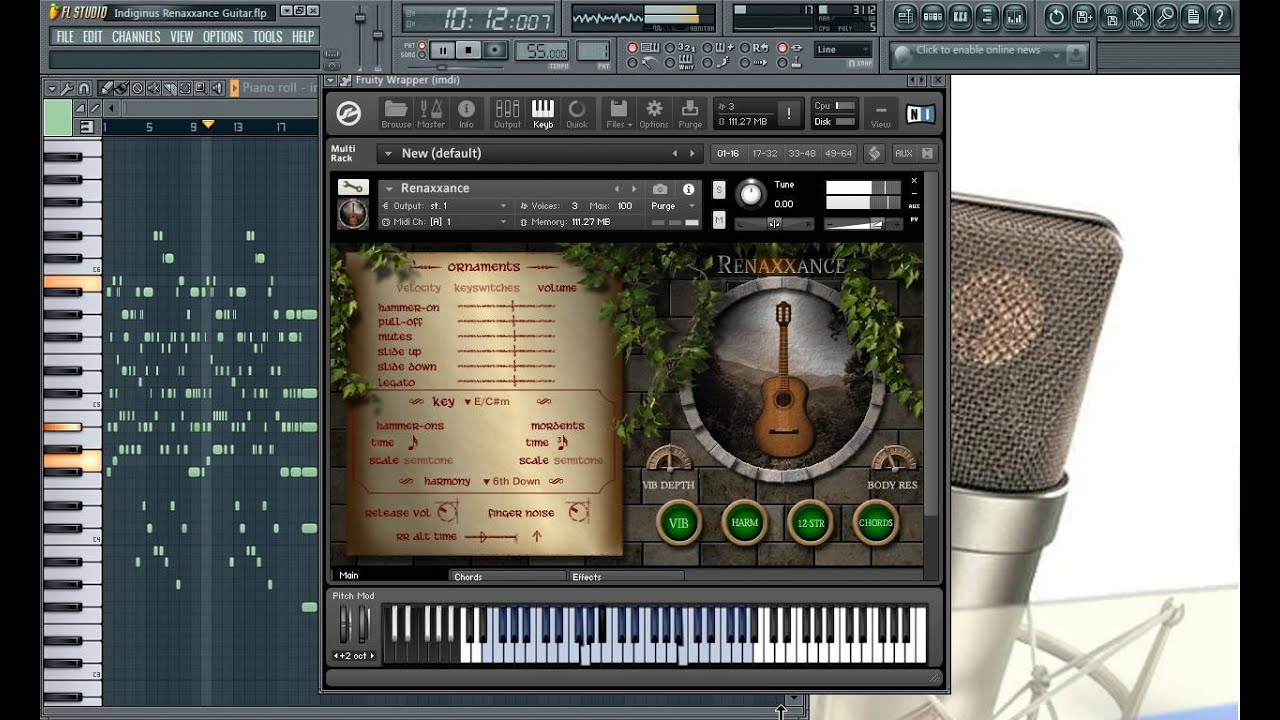
Task: Open the key E/C#m dropdown
Action: (x=487, y=402)
